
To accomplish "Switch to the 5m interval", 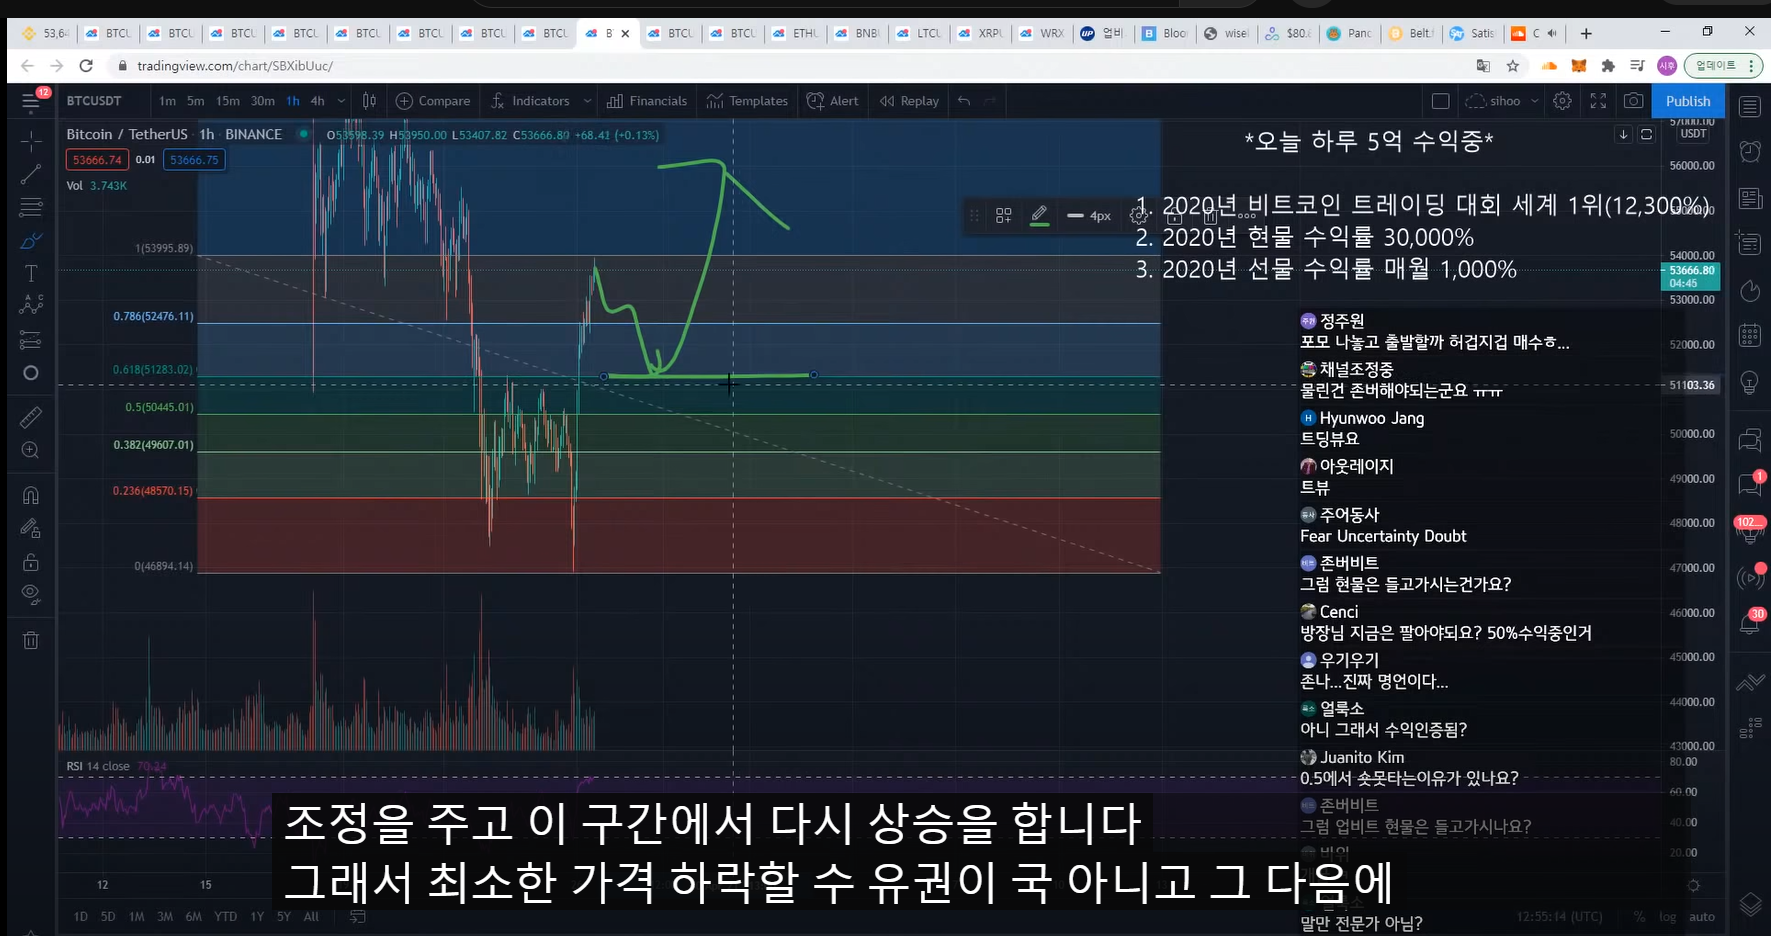I will [x=196, y=101].
